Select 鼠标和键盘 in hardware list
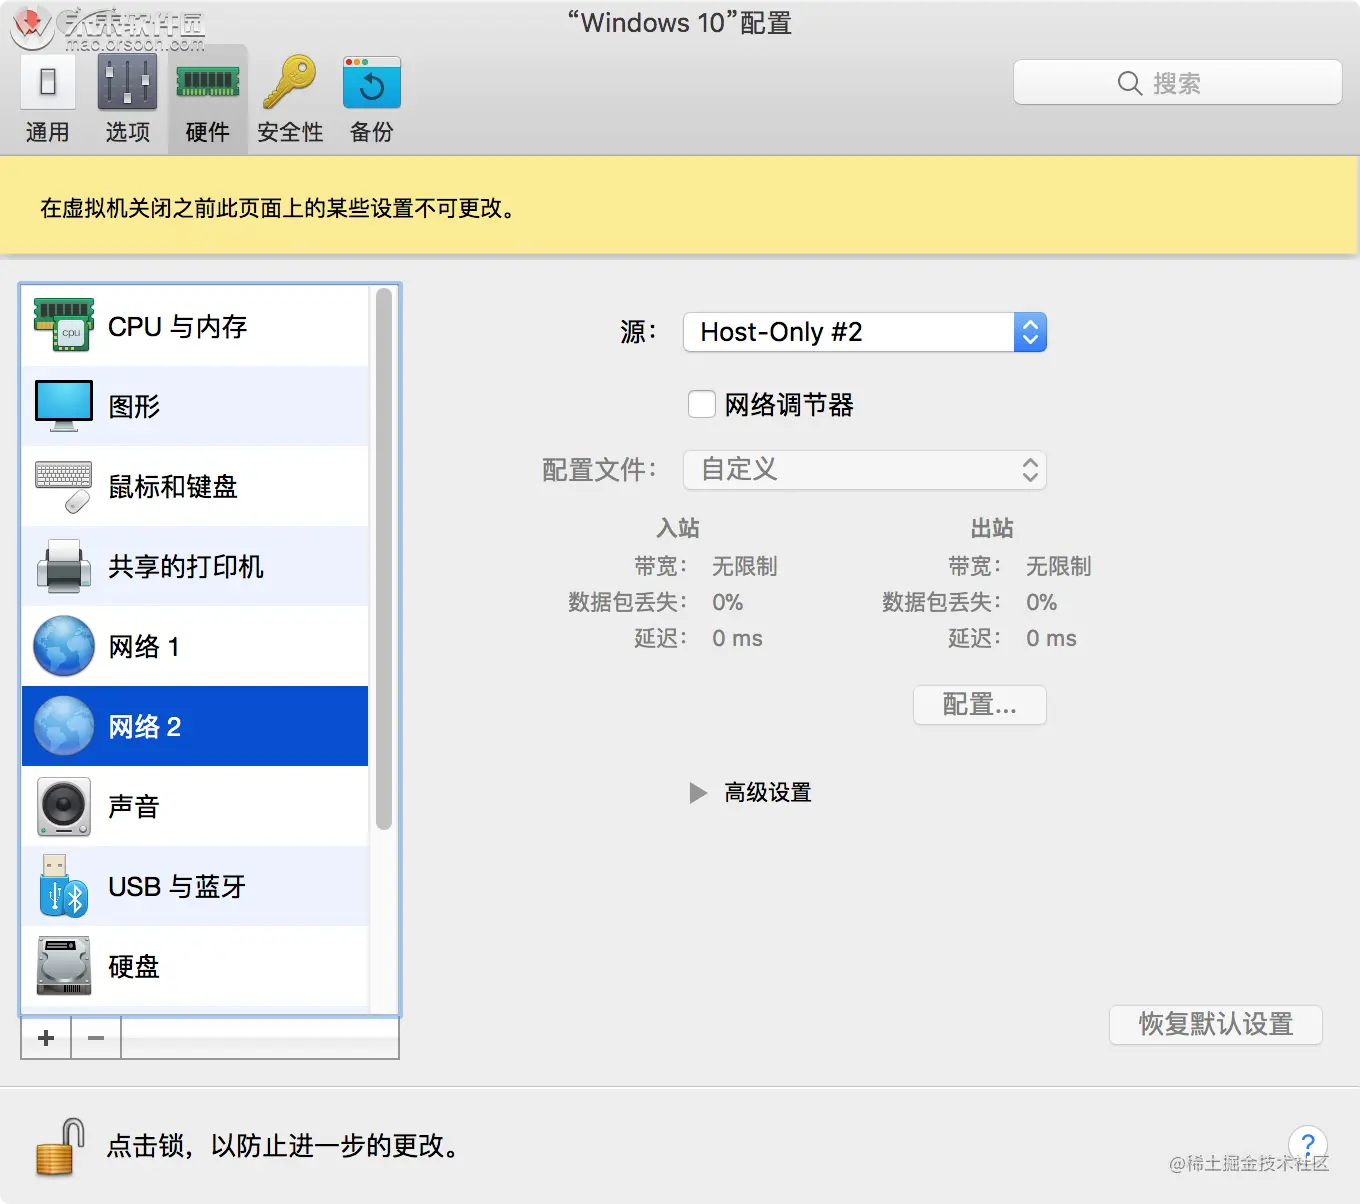 (x=195, y=486)
